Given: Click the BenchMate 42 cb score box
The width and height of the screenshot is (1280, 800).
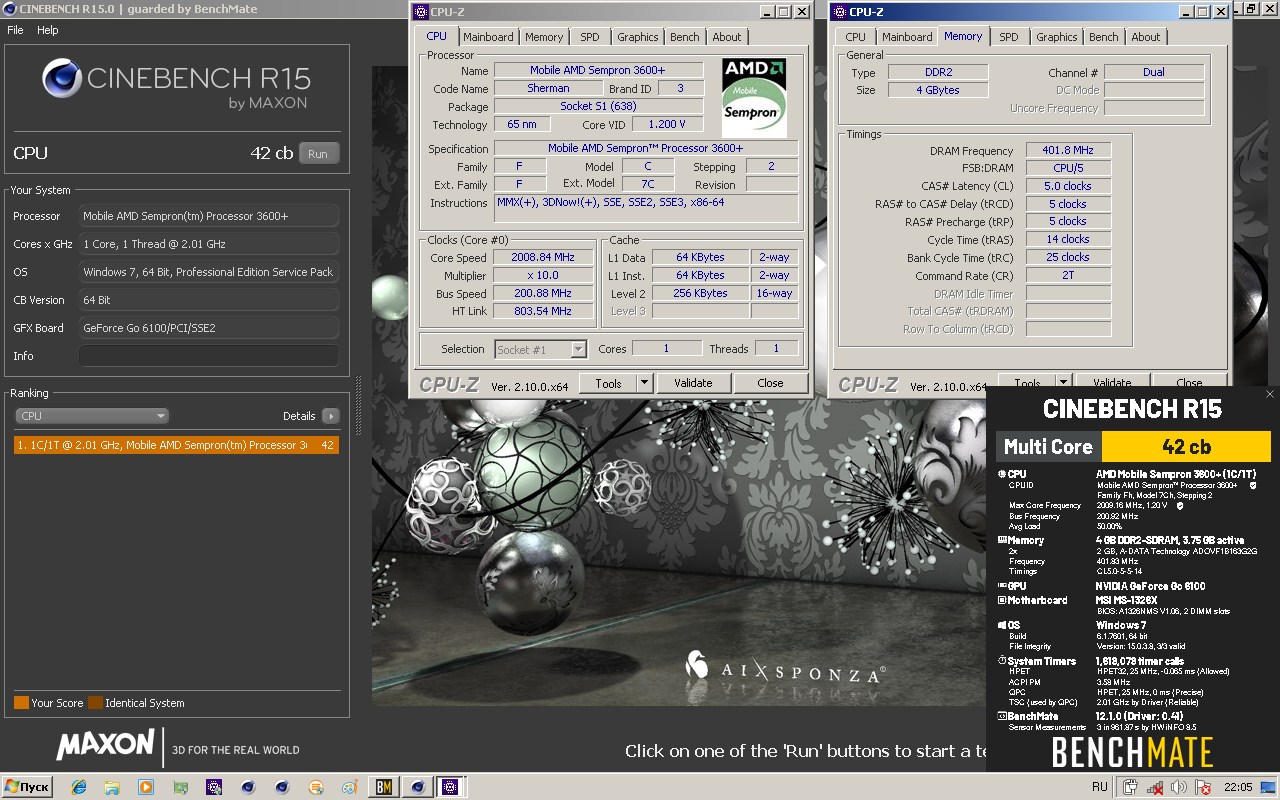Looking at the screenshot, I should (x=1186, y=447).
